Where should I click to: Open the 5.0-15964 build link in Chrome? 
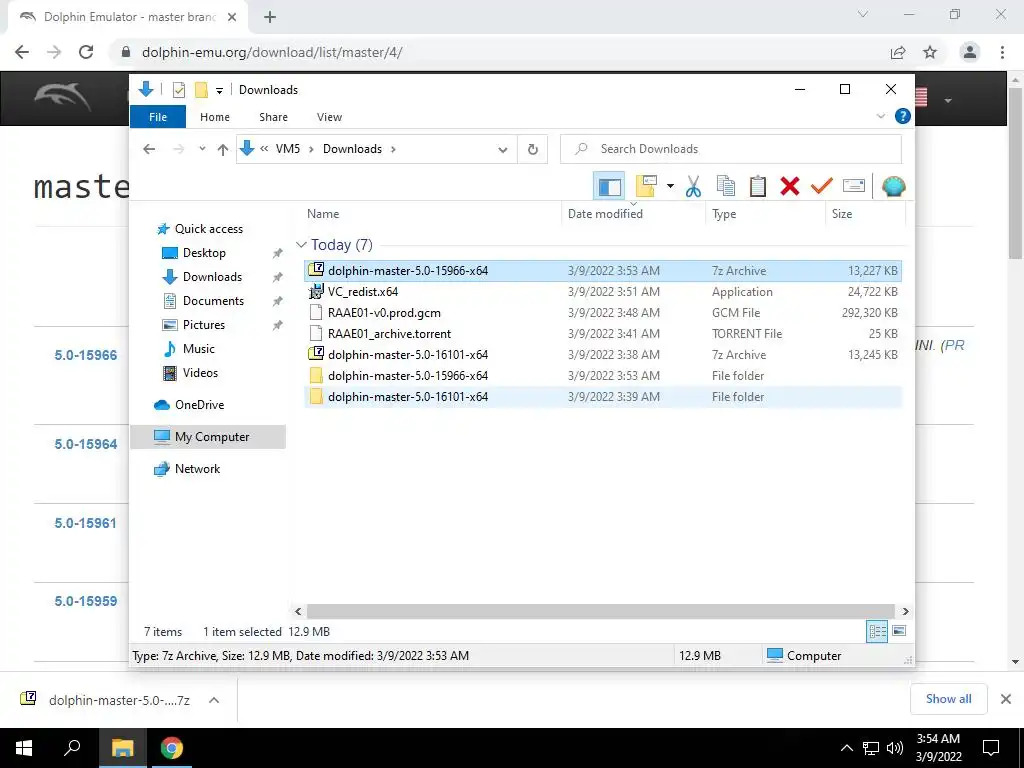tap(86, 444)
